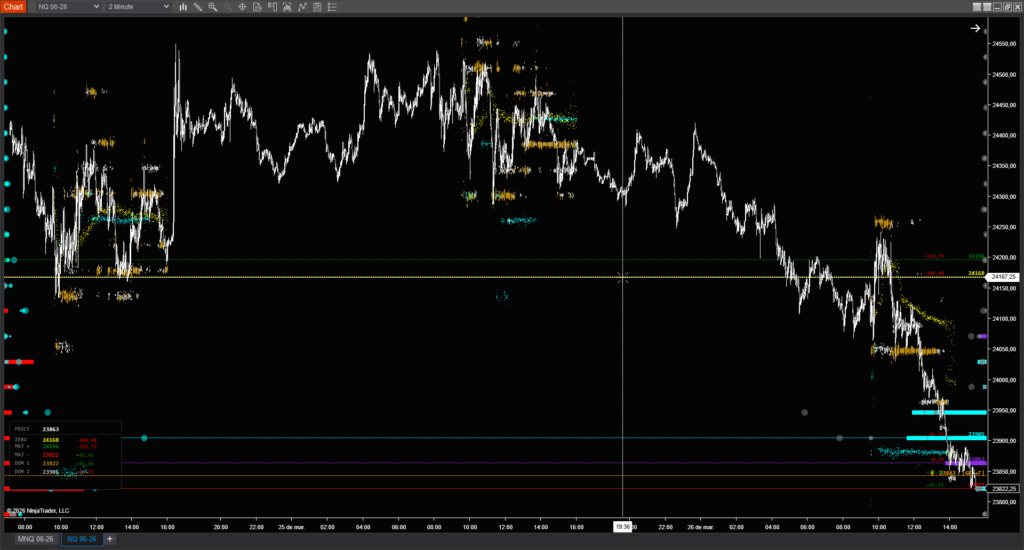Open the Drawing Tools pencil icon
1024x550 pixels.
197,7
